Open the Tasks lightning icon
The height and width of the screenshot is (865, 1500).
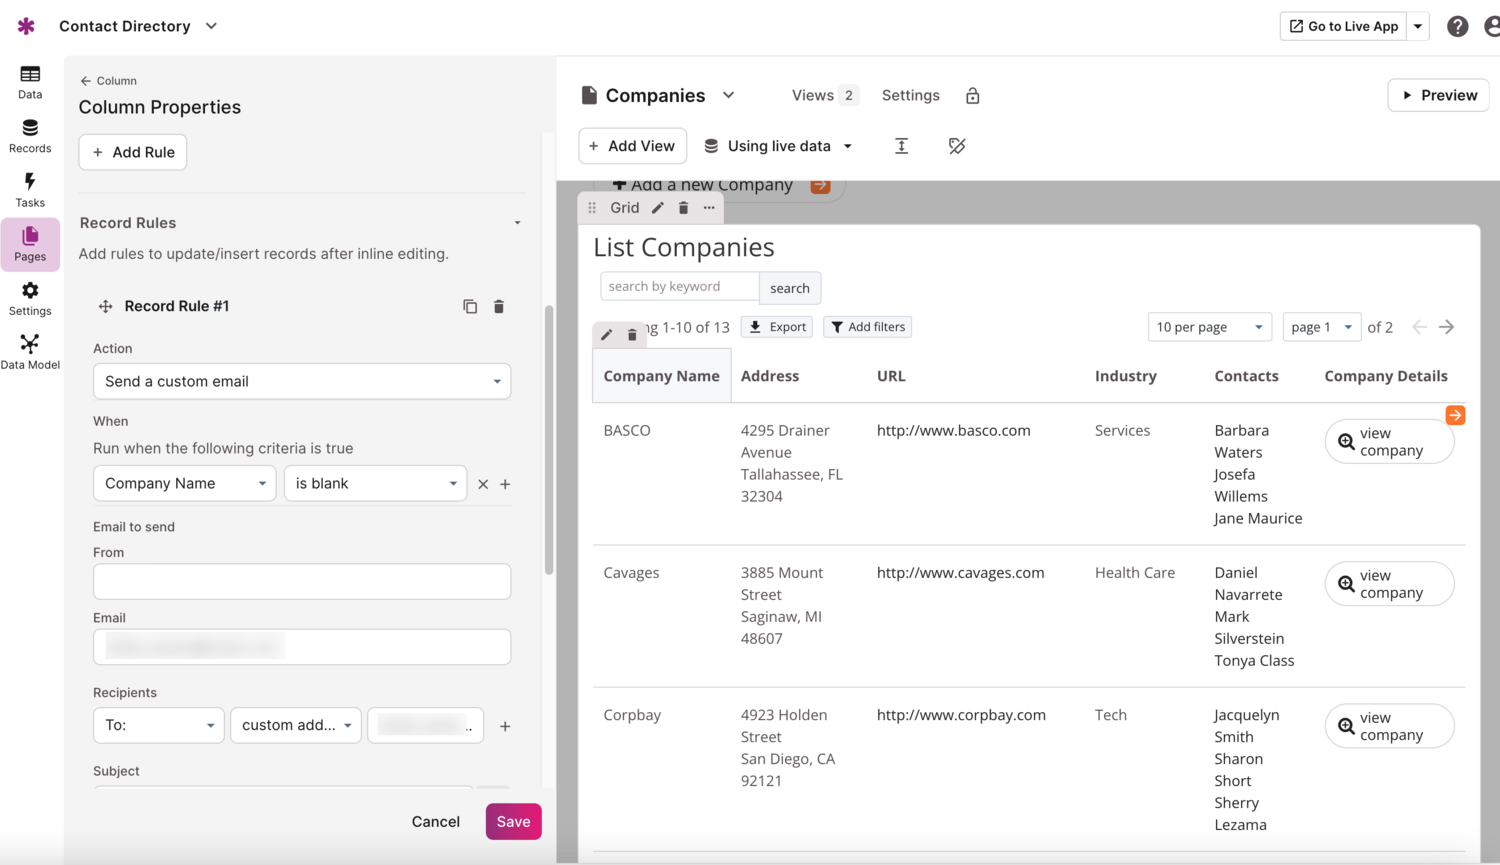tap(30, 190)
